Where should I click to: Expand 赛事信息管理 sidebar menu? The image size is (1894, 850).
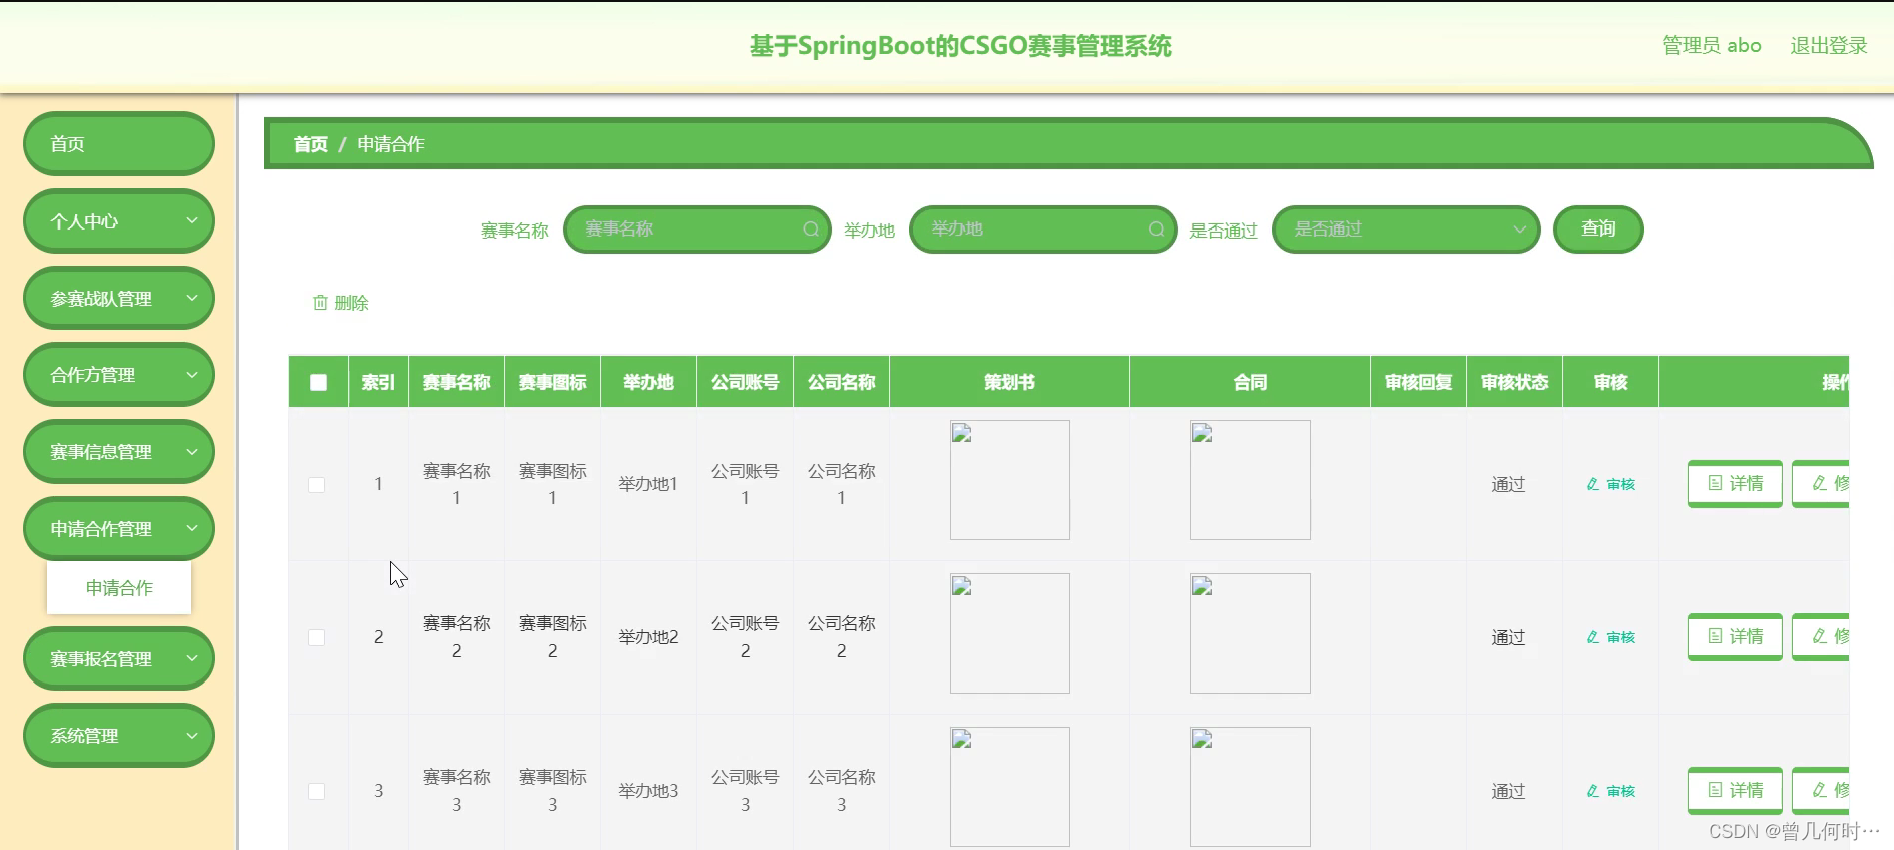point(118,452)
